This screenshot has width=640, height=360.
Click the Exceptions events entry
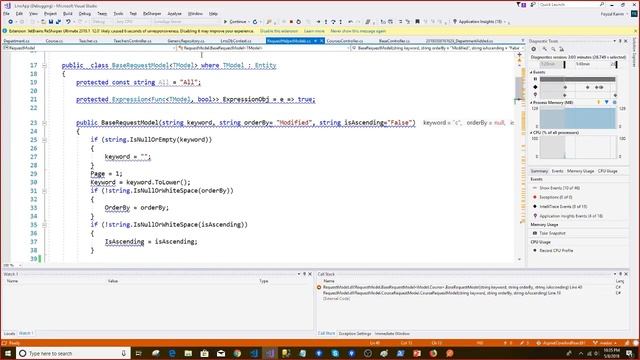click(x=553, y=197)
